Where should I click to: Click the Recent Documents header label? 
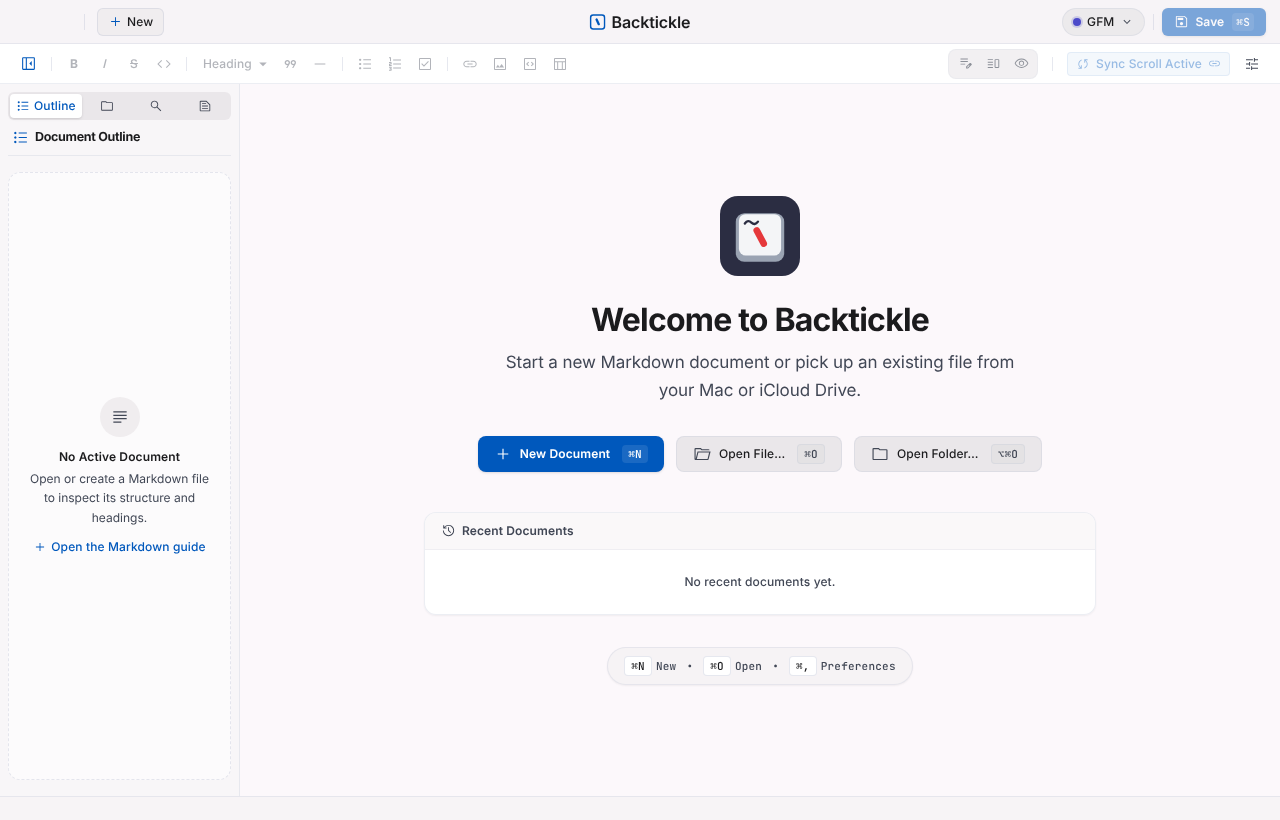pyautogui.click(x=518, y=531)
